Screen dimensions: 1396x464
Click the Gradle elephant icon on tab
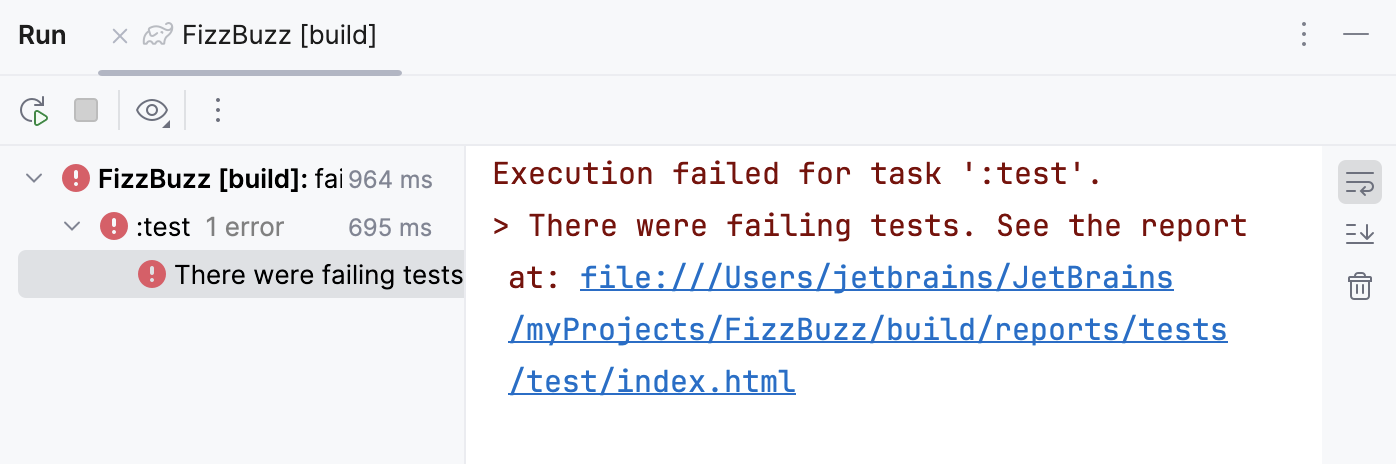(157, 36)
